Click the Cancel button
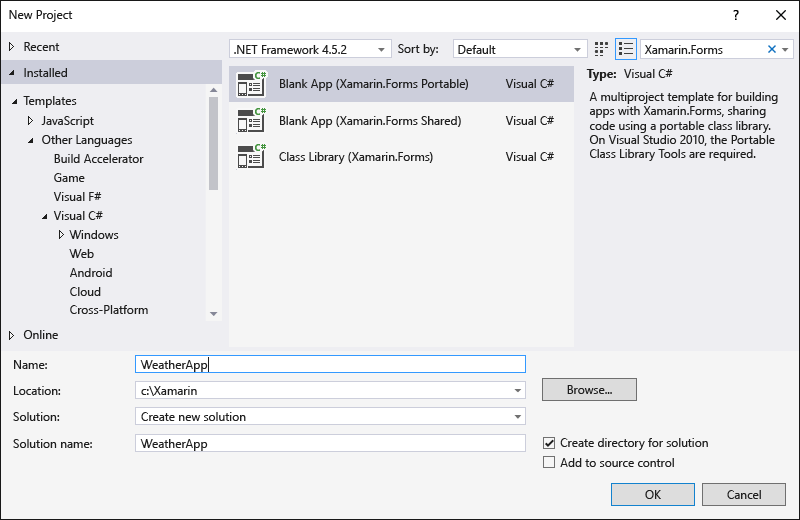This screenshot has height=520, width=800. pyautogui.click(x=743, y=494)
